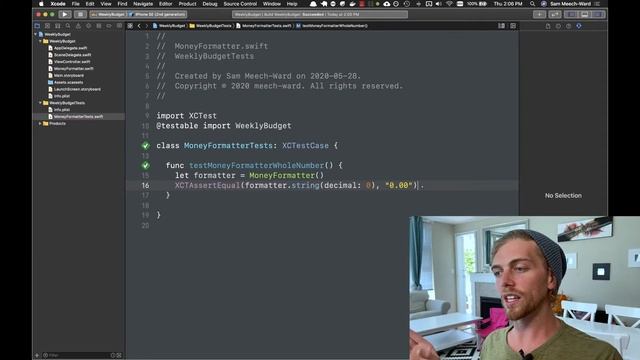640x360 pixels.
Task: Show the File inspector
Action: tap(548, 26)
